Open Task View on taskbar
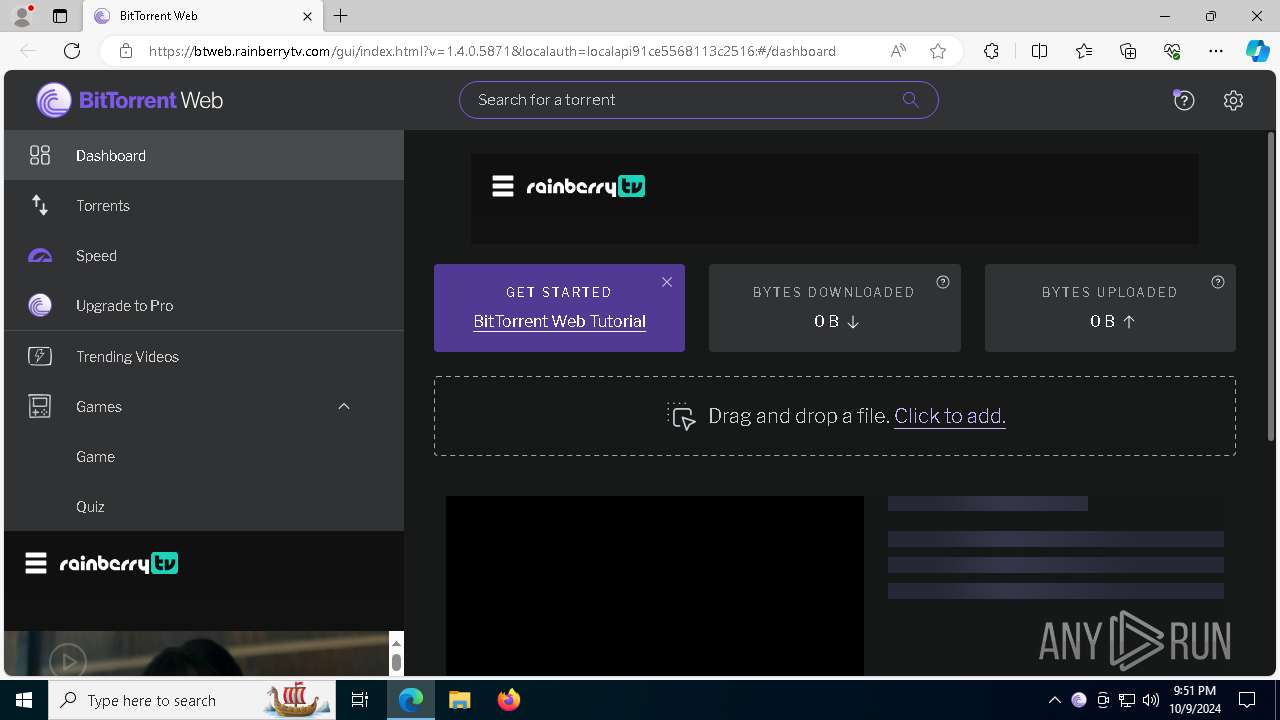Screen dimensions: 1280x720 pos(360,700)
